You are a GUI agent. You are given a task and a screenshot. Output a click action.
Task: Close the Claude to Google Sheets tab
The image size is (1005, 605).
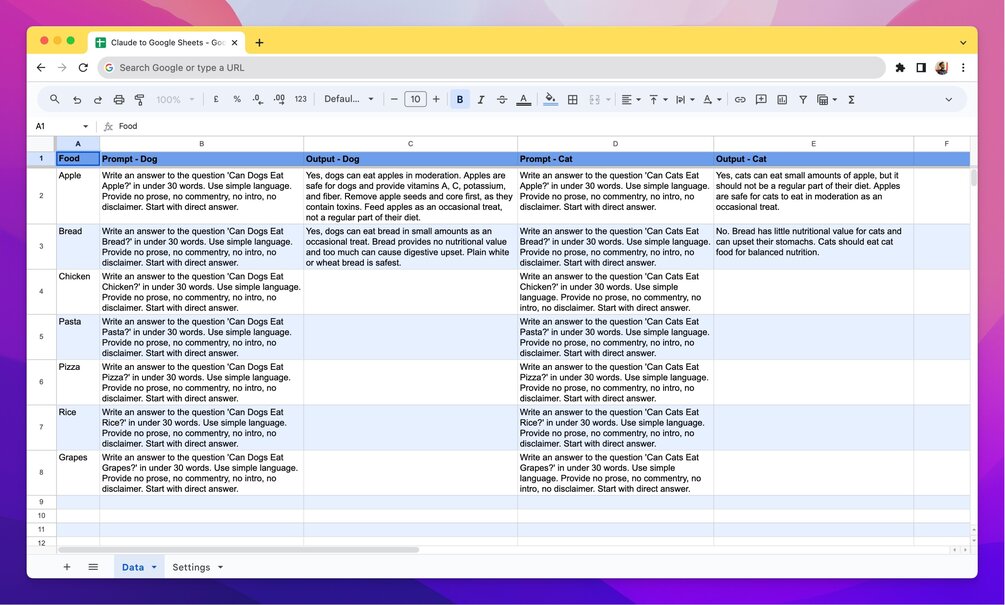(x=235, y=43)
